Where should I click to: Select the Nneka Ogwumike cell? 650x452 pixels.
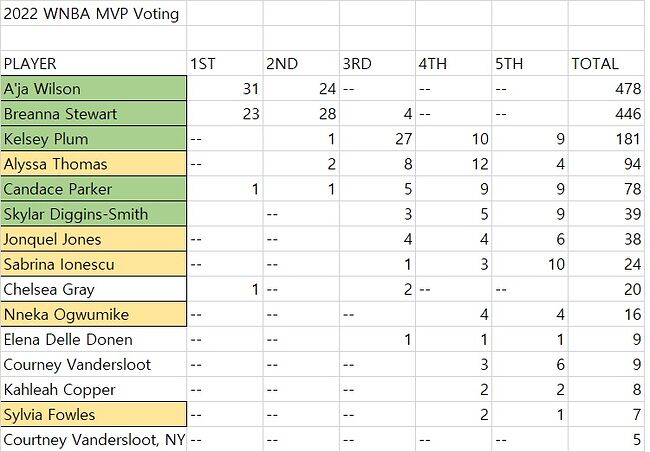pos(93,314)
